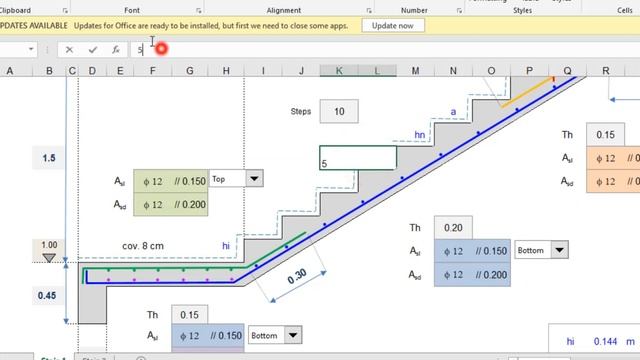Select column D header

(x=92, y=71)
